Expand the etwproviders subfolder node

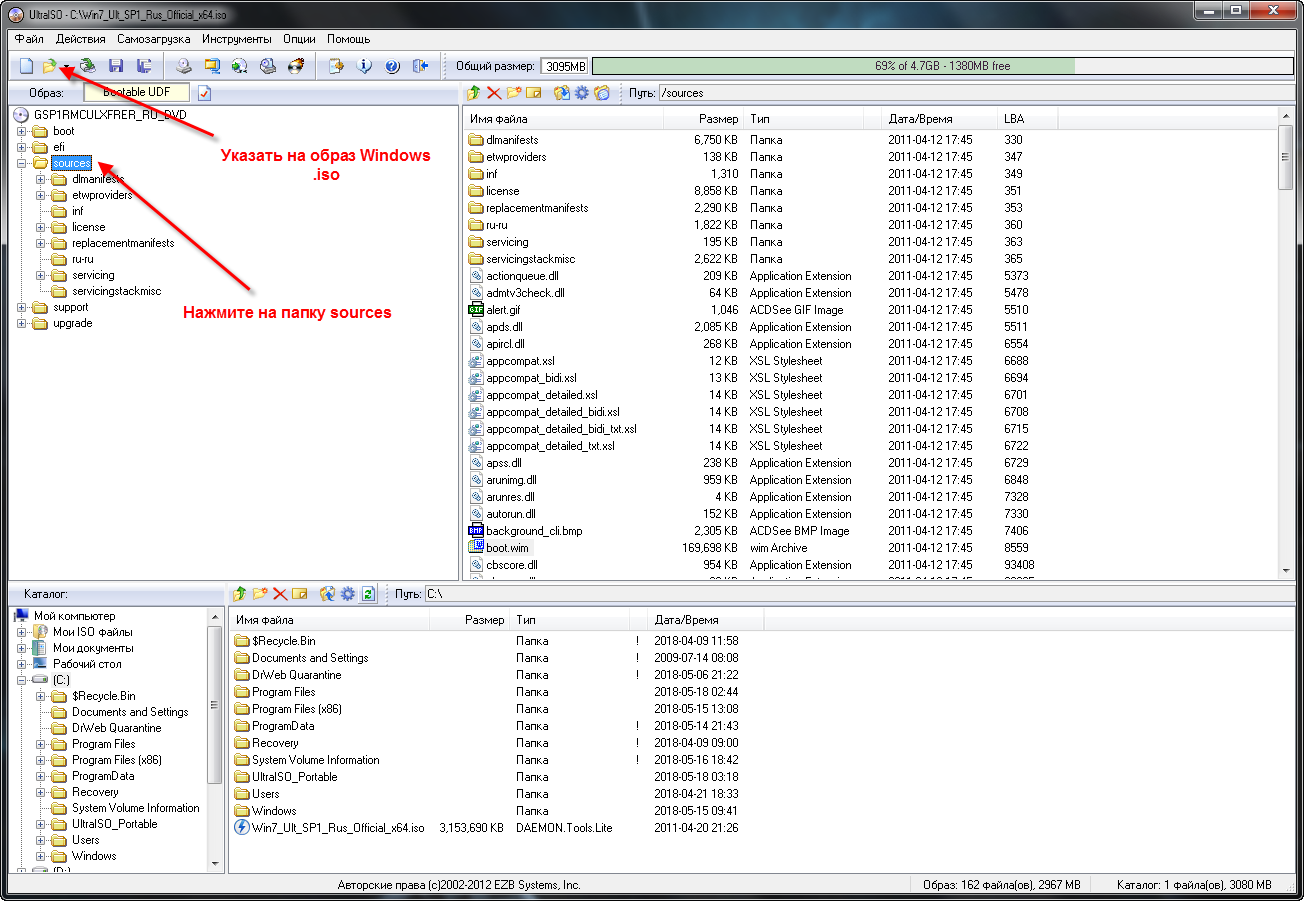[x=40, y=195]
